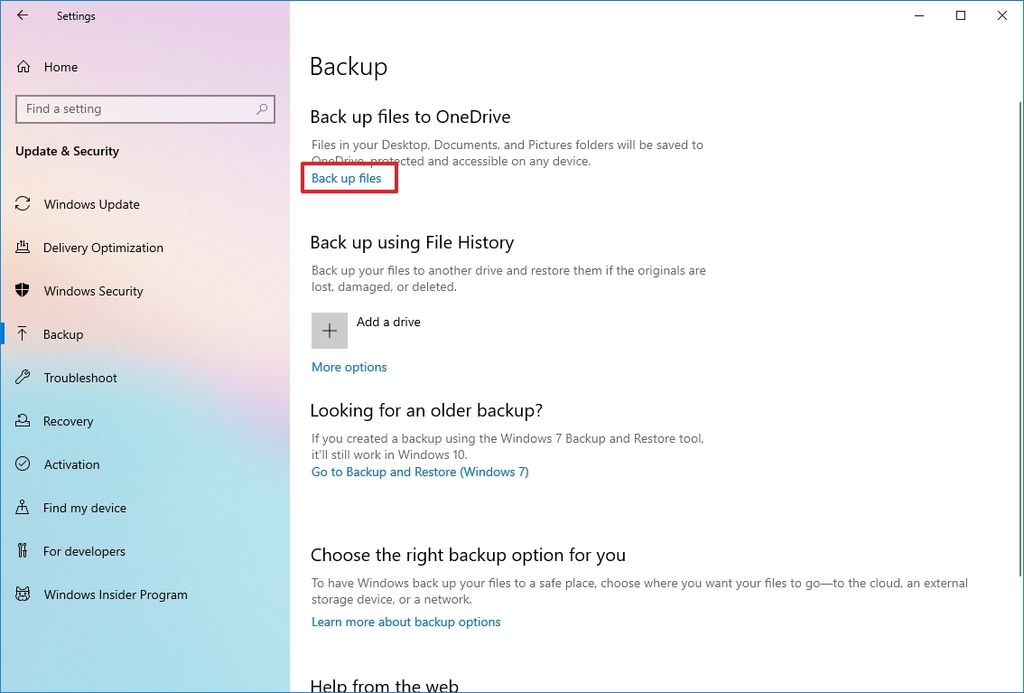Open For developers settings
Viewport: 1024px width, 693px height.
click(x=84, y=550)
